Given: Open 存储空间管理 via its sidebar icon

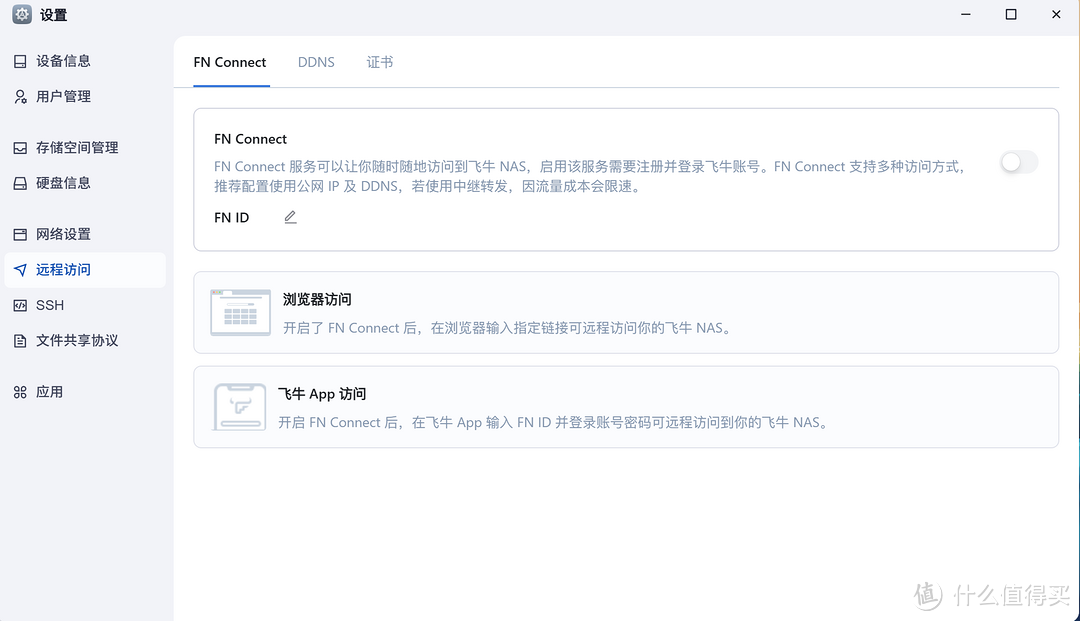Looking at the screenshot, I should (20, 147).
